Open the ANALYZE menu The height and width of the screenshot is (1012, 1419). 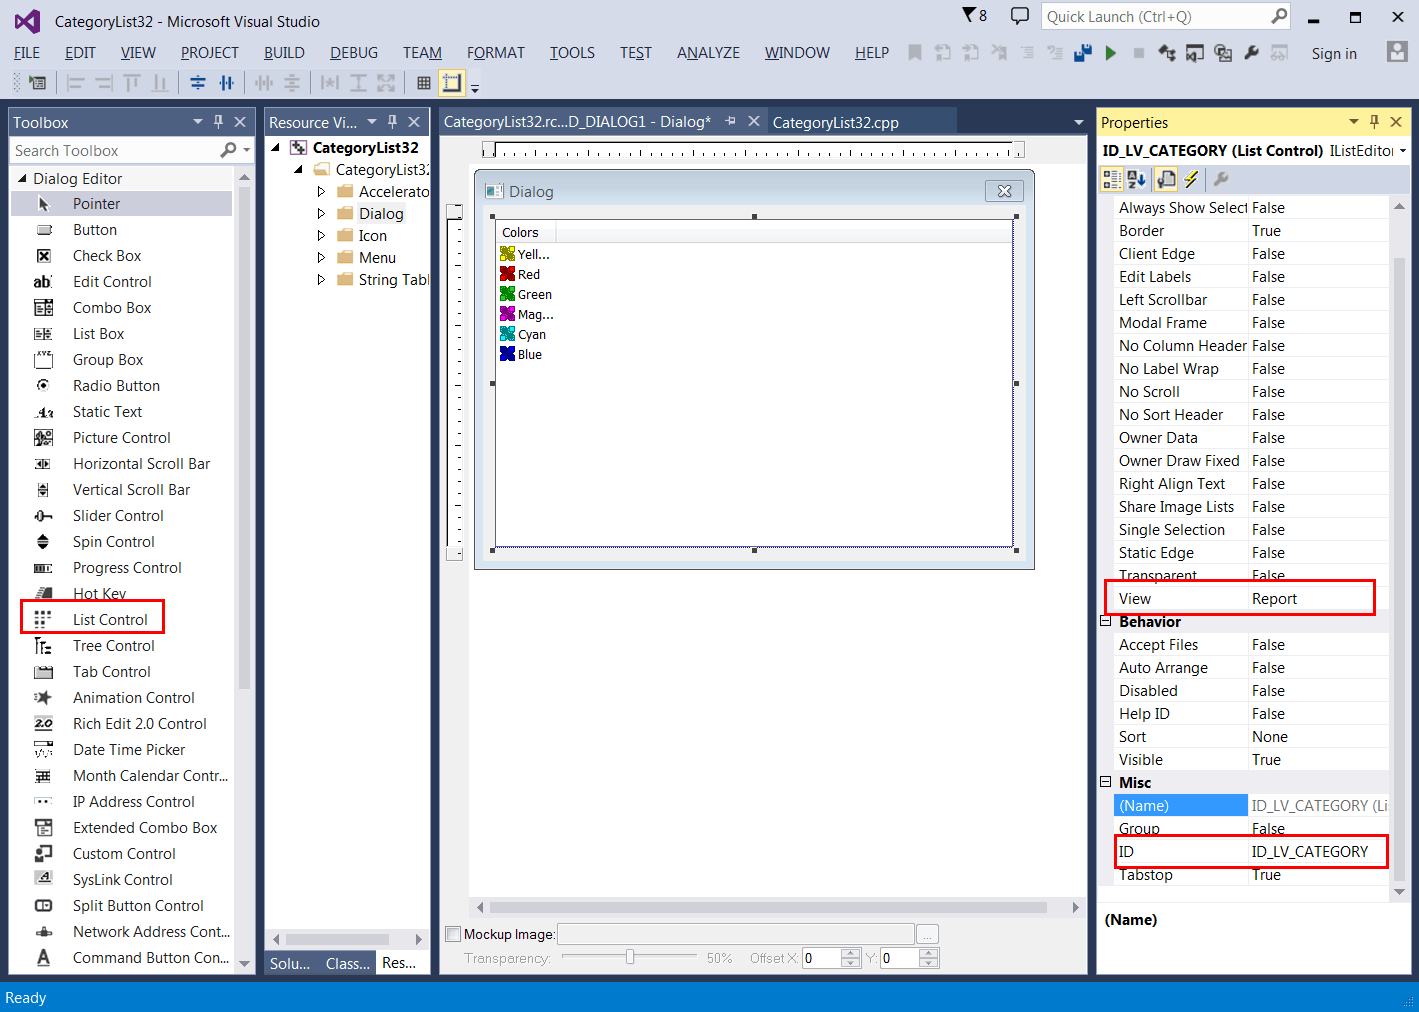tap(708, 53)
